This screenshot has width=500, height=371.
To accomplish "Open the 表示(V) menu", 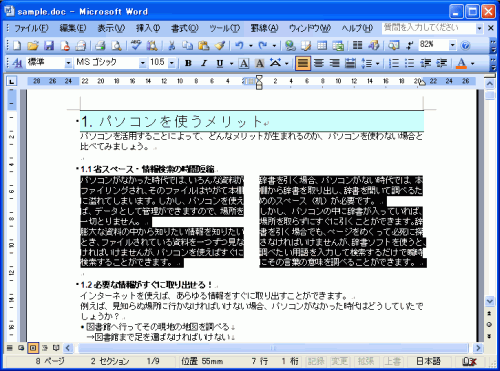I will [111, 28].
